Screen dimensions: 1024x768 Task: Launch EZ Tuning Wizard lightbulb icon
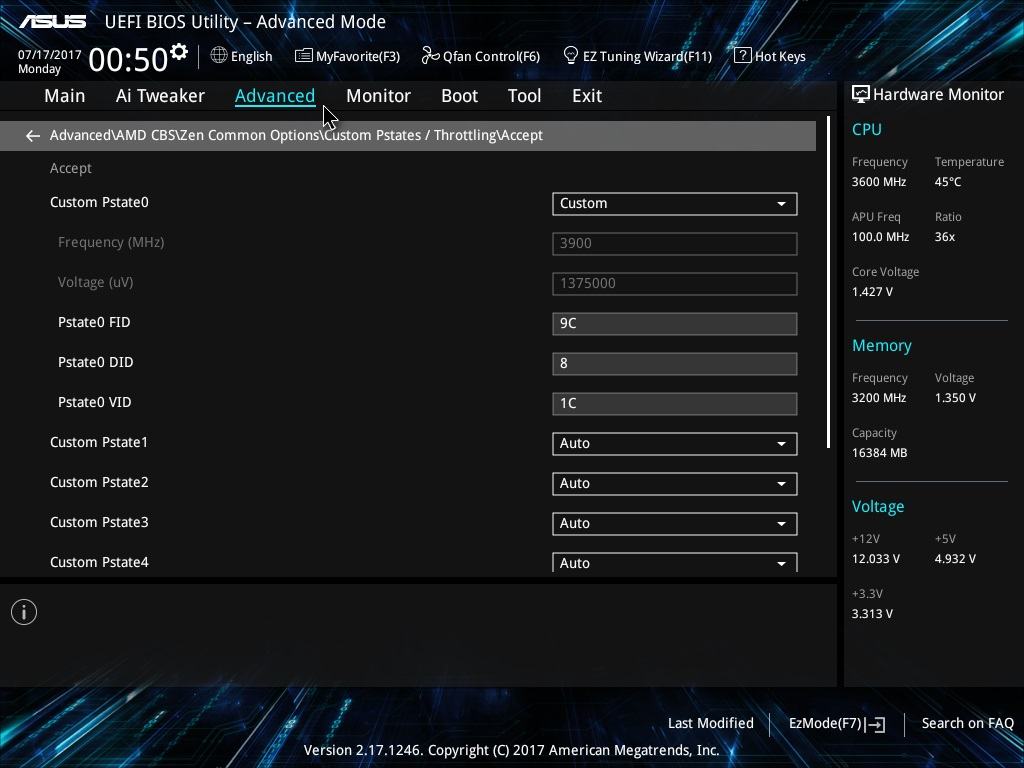[570, 56]
